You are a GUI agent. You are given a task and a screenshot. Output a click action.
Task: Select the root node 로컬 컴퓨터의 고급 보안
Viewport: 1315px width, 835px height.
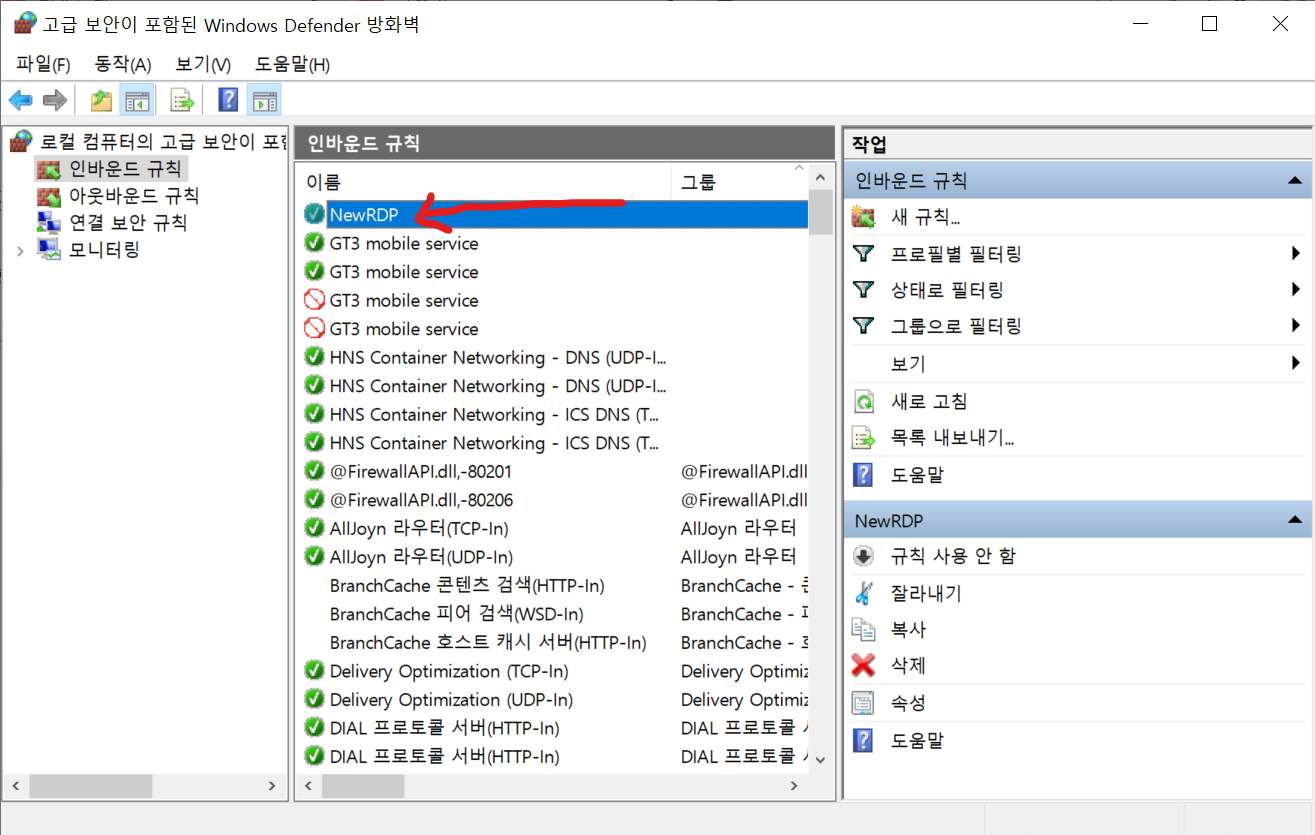click(163, 141)
